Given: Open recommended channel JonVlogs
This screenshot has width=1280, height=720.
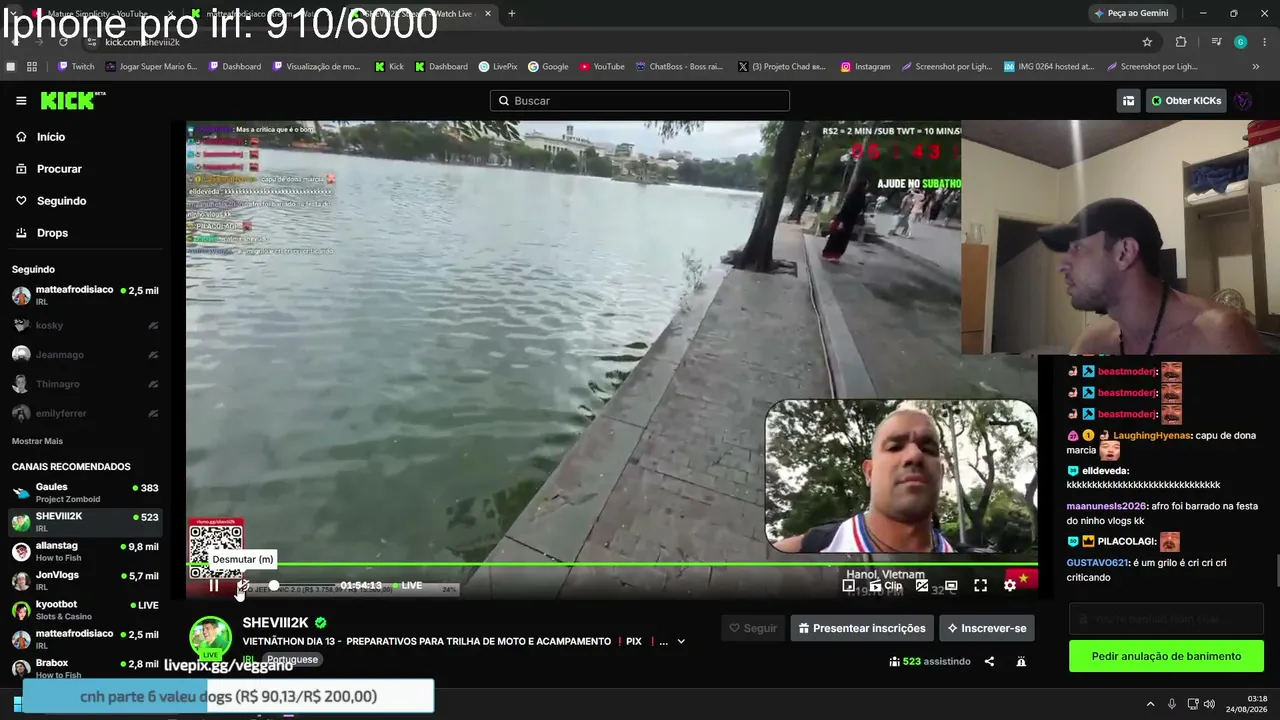Looking at the screenshot, I should click(x=85, y=581).
